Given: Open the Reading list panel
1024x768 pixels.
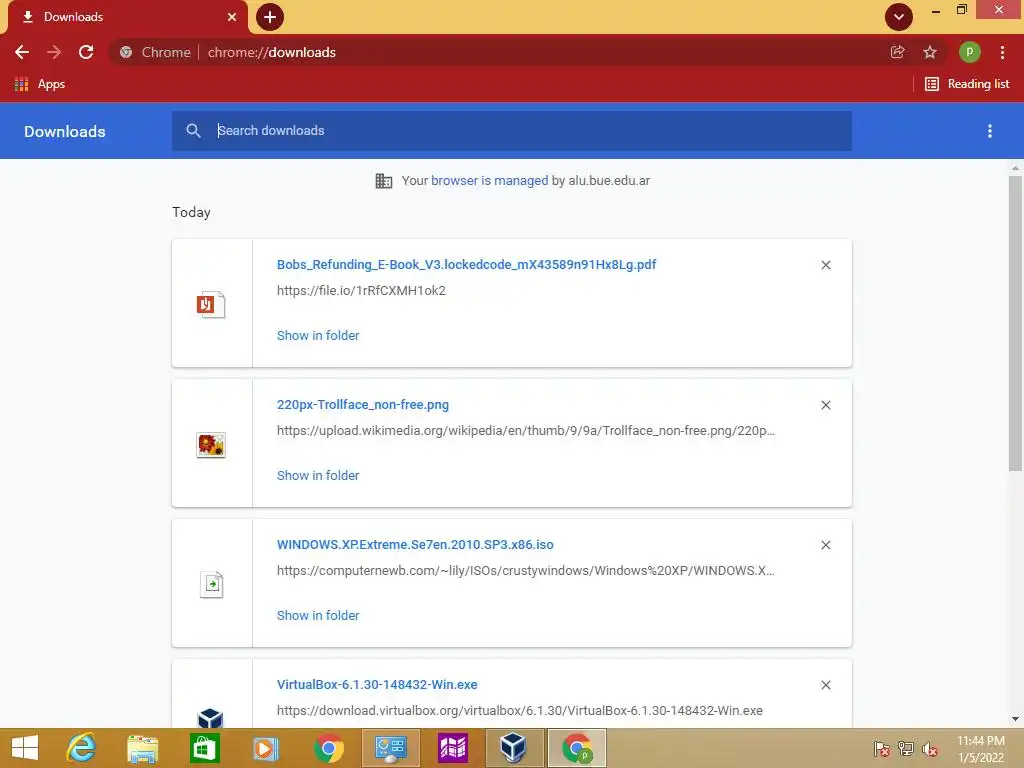Looking at the screenshot, I should 967,84.
